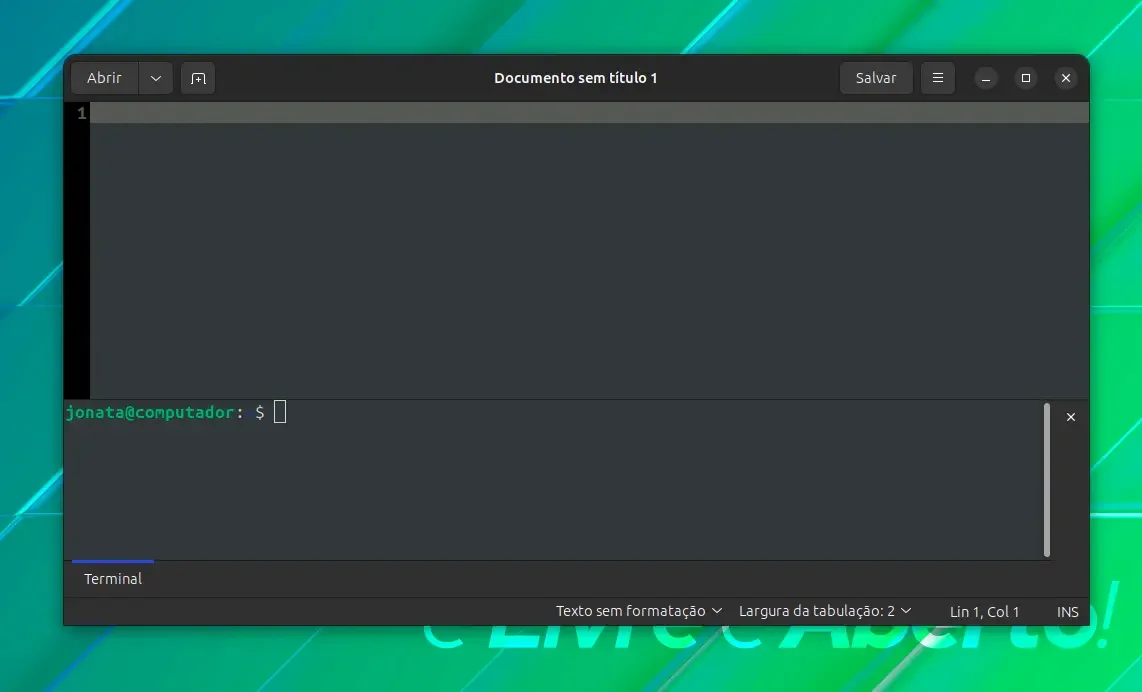Select the Terminal tab in the bottom panel
This screenshot has height=692, width=1142.
click(x=113, y=578)
